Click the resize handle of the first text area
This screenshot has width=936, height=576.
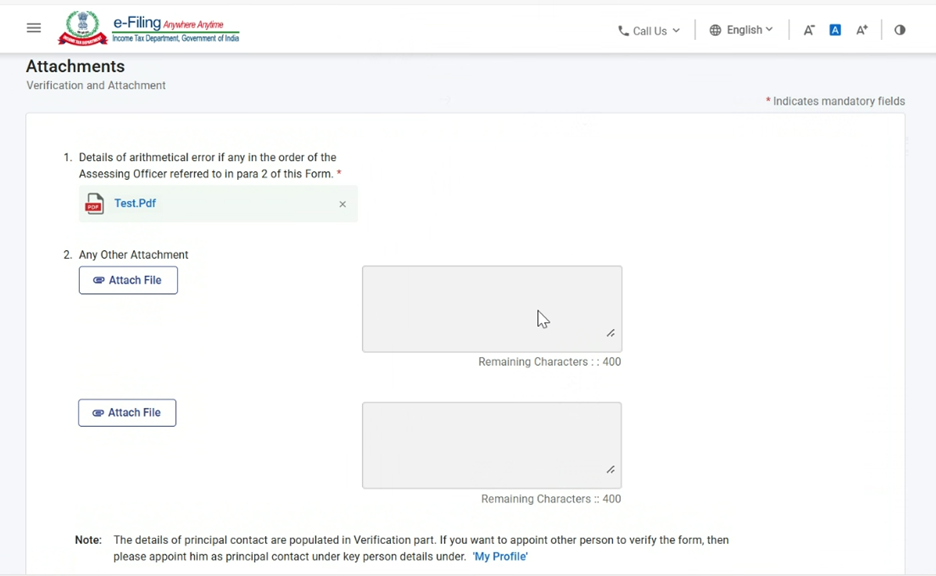[610, 333]
